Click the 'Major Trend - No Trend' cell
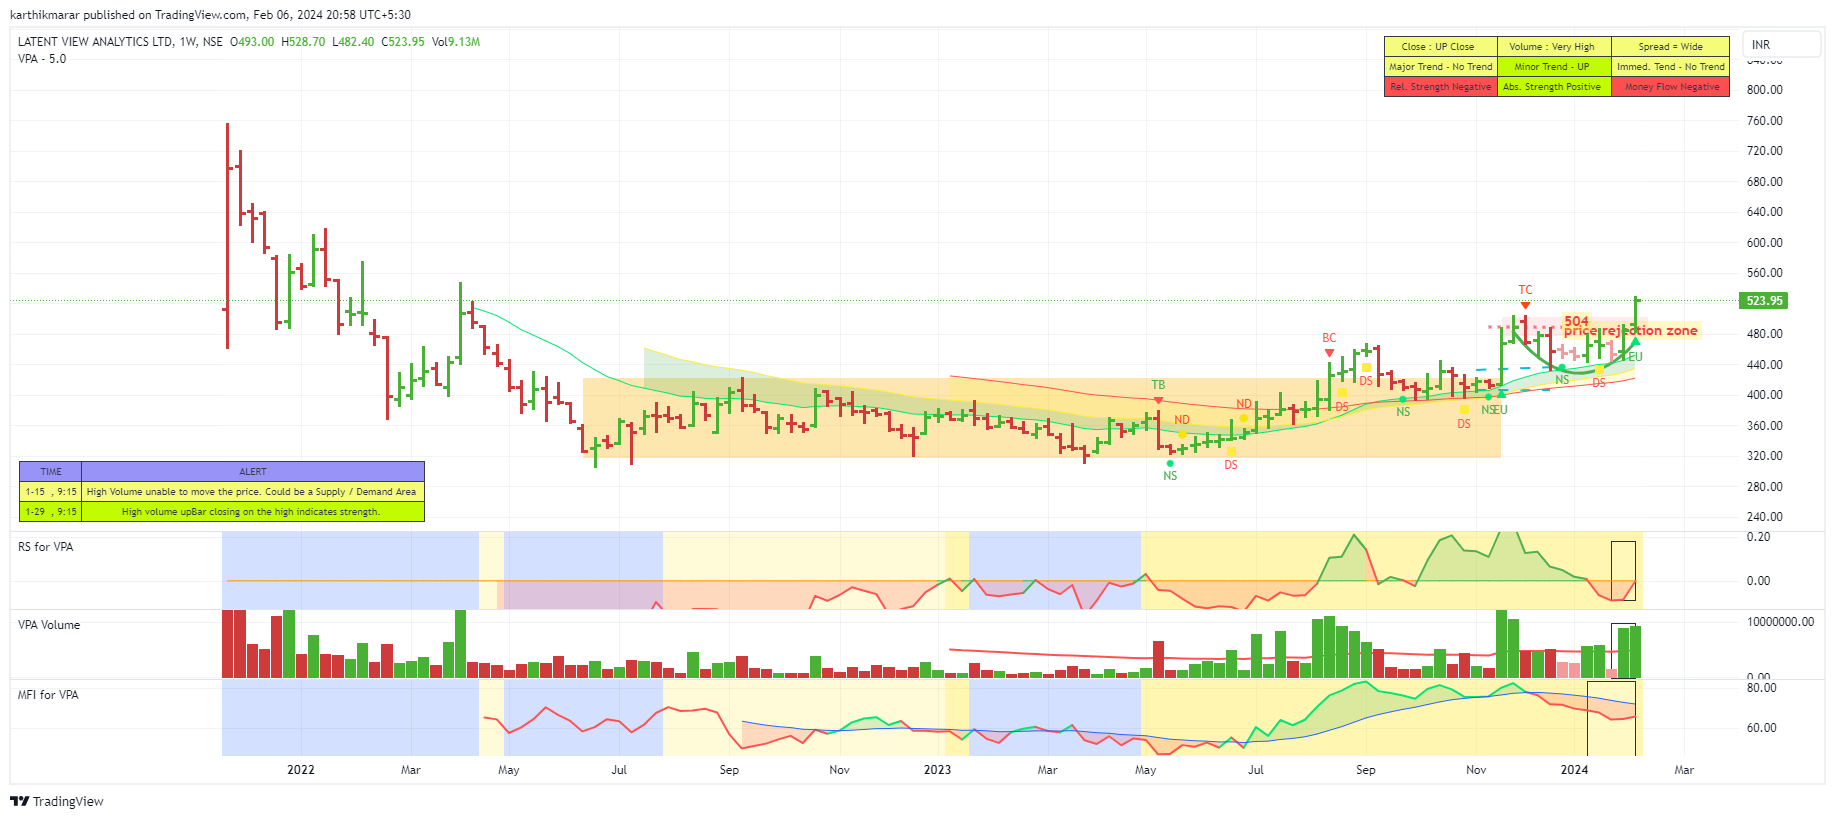The width and height of the screenshot is (1835, 819). coord(1440,67)
